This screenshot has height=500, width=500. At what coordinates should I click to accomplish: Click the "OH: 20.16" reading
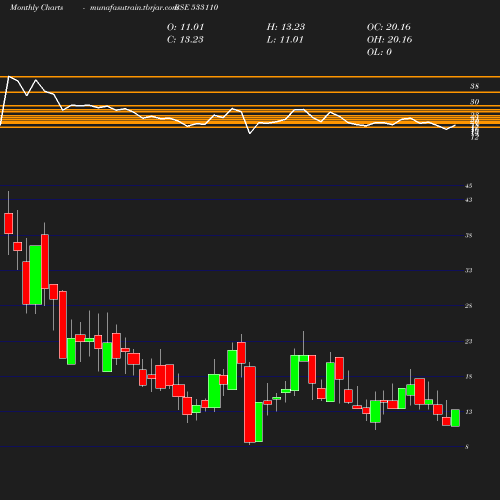pos(389,40)
